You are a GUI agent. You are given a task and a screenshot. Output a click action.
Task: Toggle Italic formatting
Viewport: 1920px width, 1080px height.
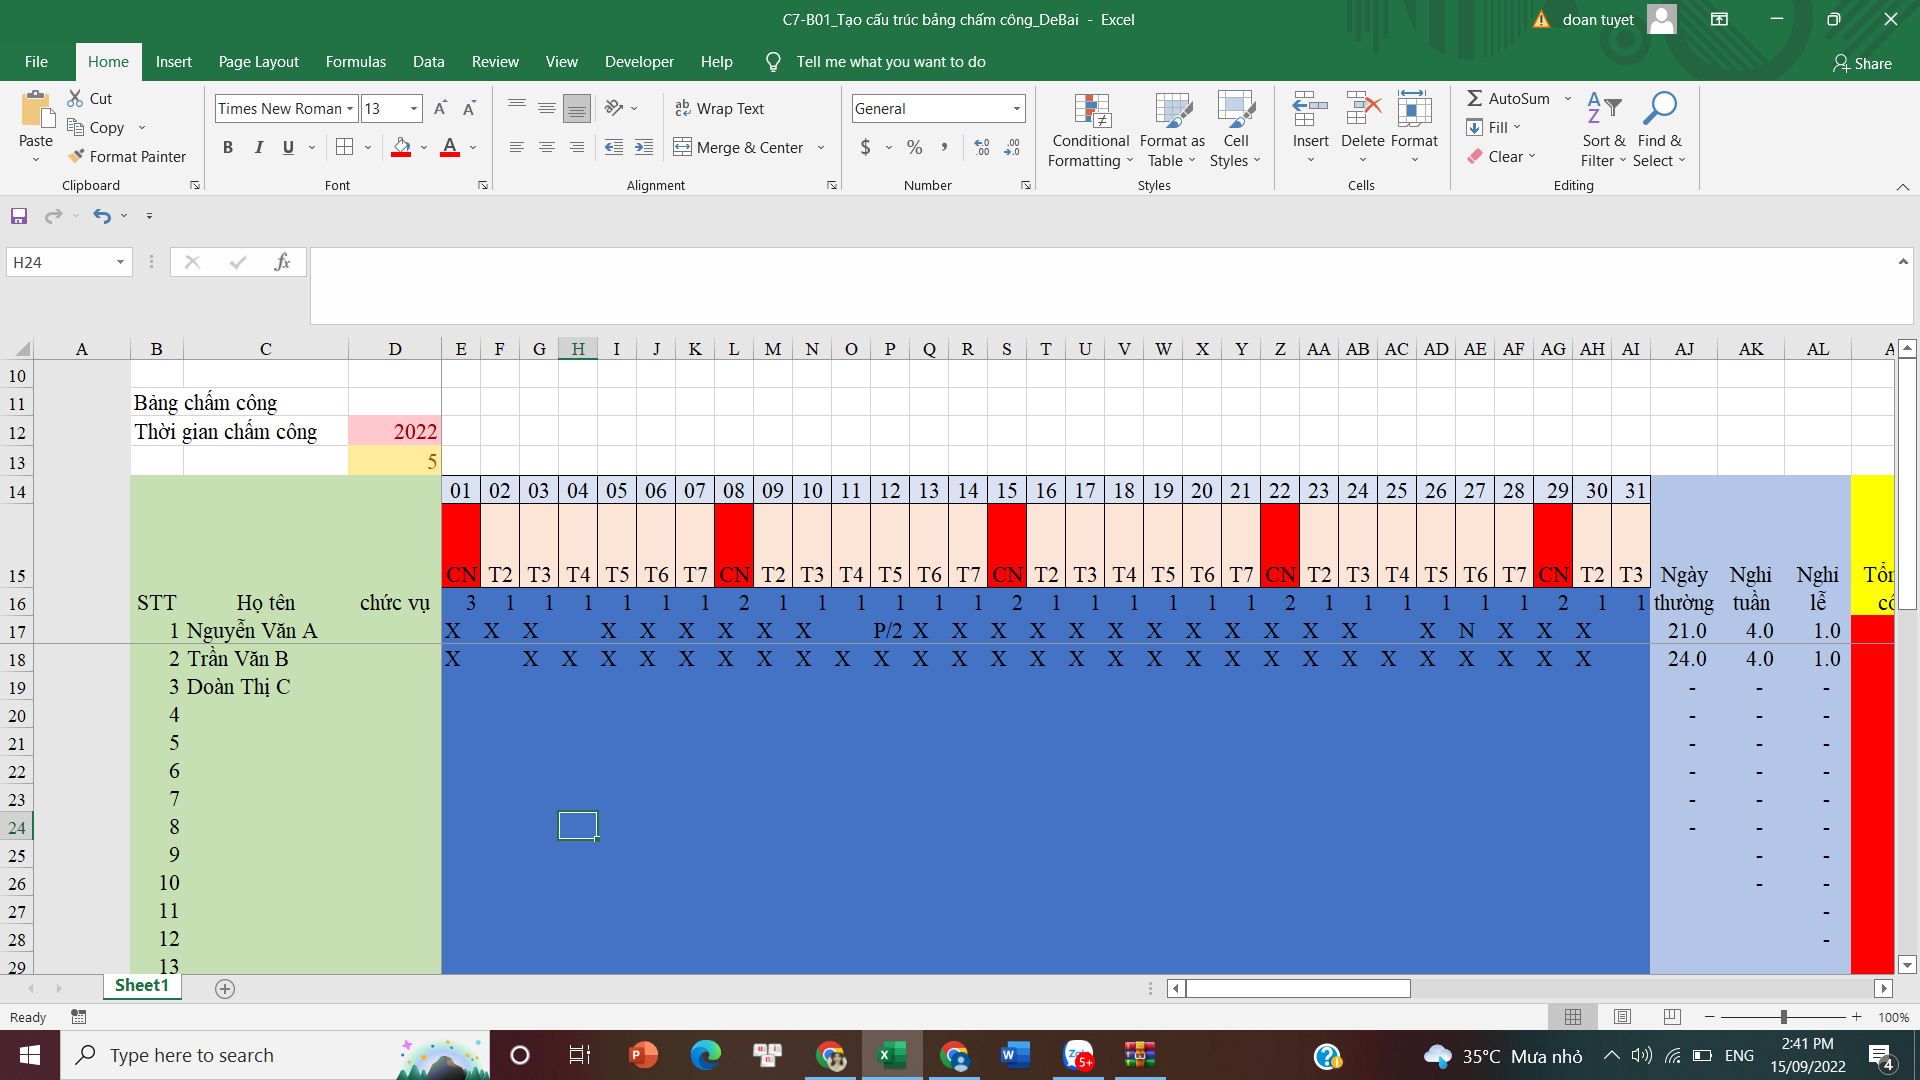pos(259,147)
